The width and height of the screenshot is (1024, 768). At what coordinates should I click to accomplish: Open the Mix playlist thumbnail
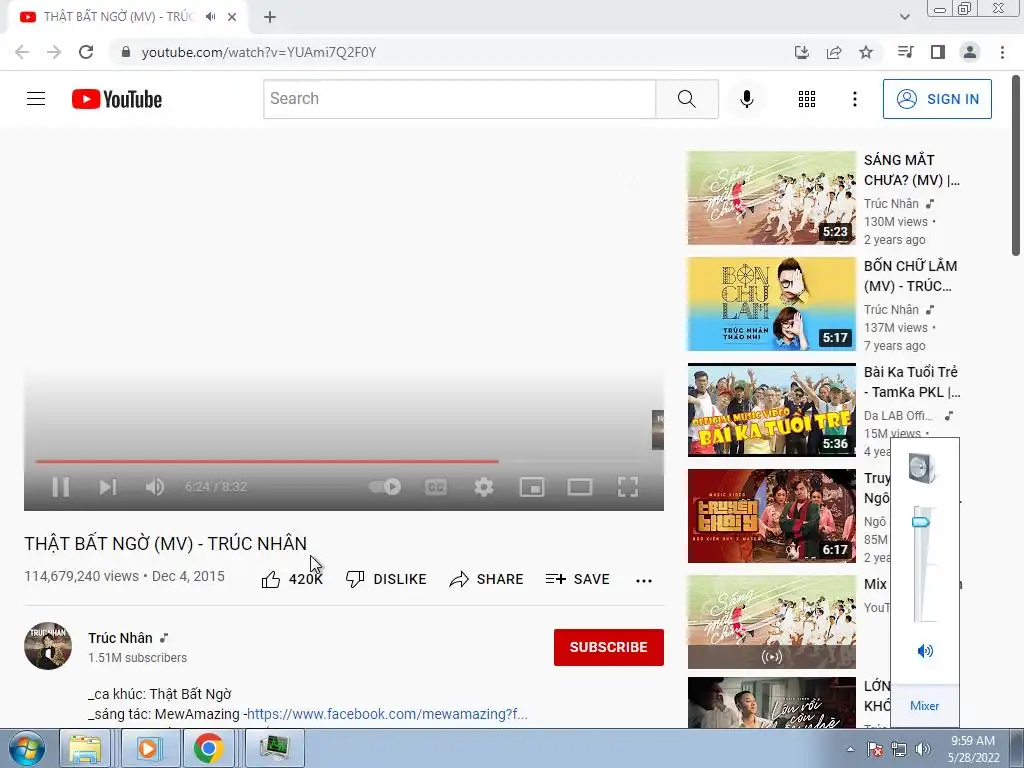pos(771,622)
